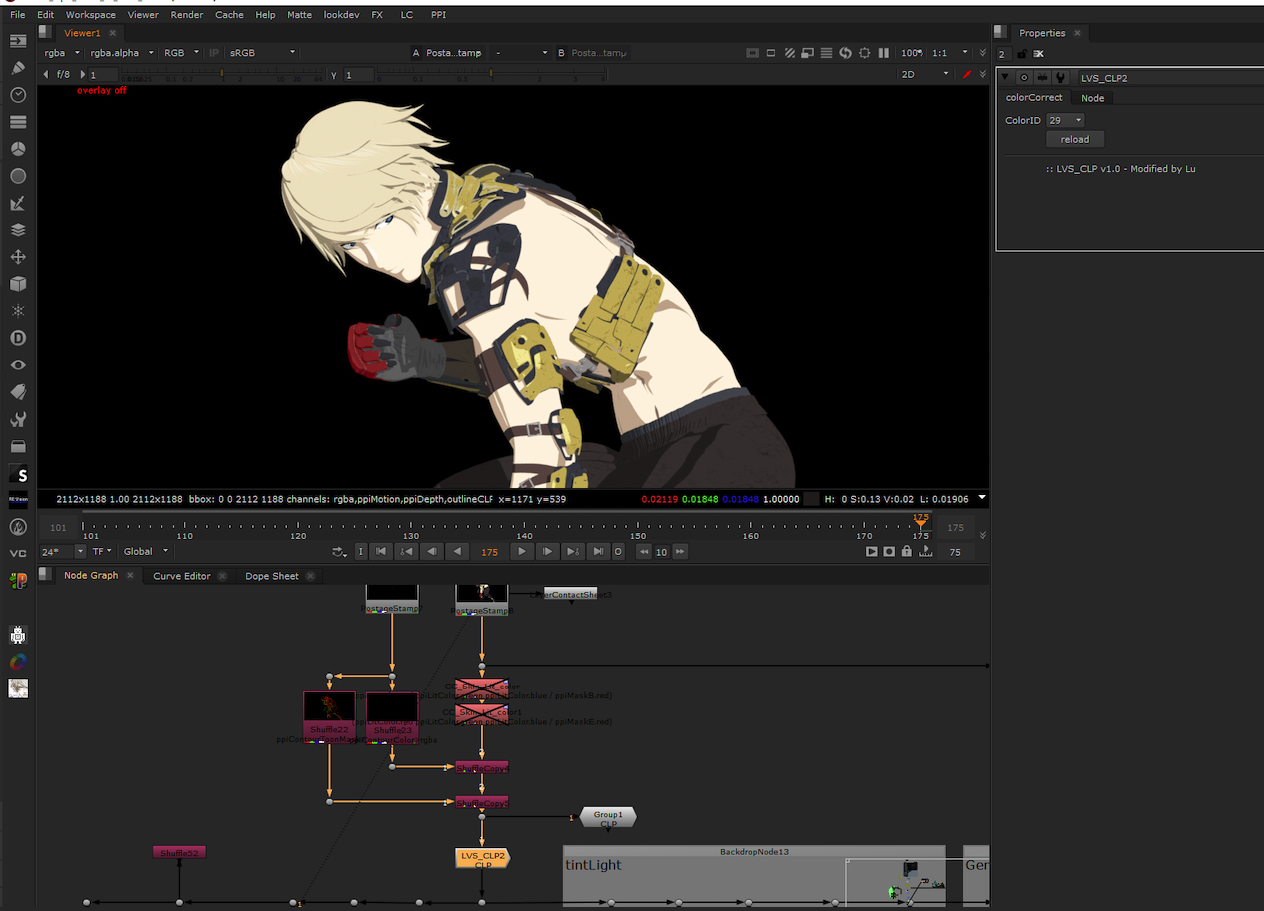Viewport: 1264px width, 911px height.
Task: Open the 3D nodes cube icon
Action: 18,284
